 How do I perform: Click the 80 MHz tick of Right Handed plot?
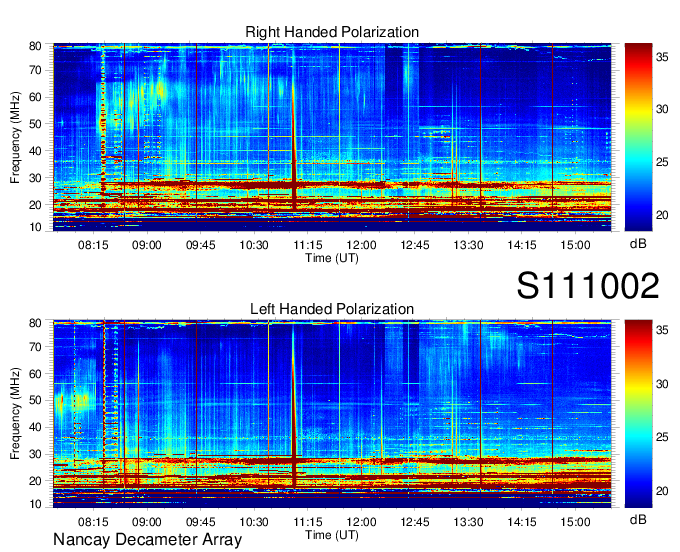tap(35, 46)
